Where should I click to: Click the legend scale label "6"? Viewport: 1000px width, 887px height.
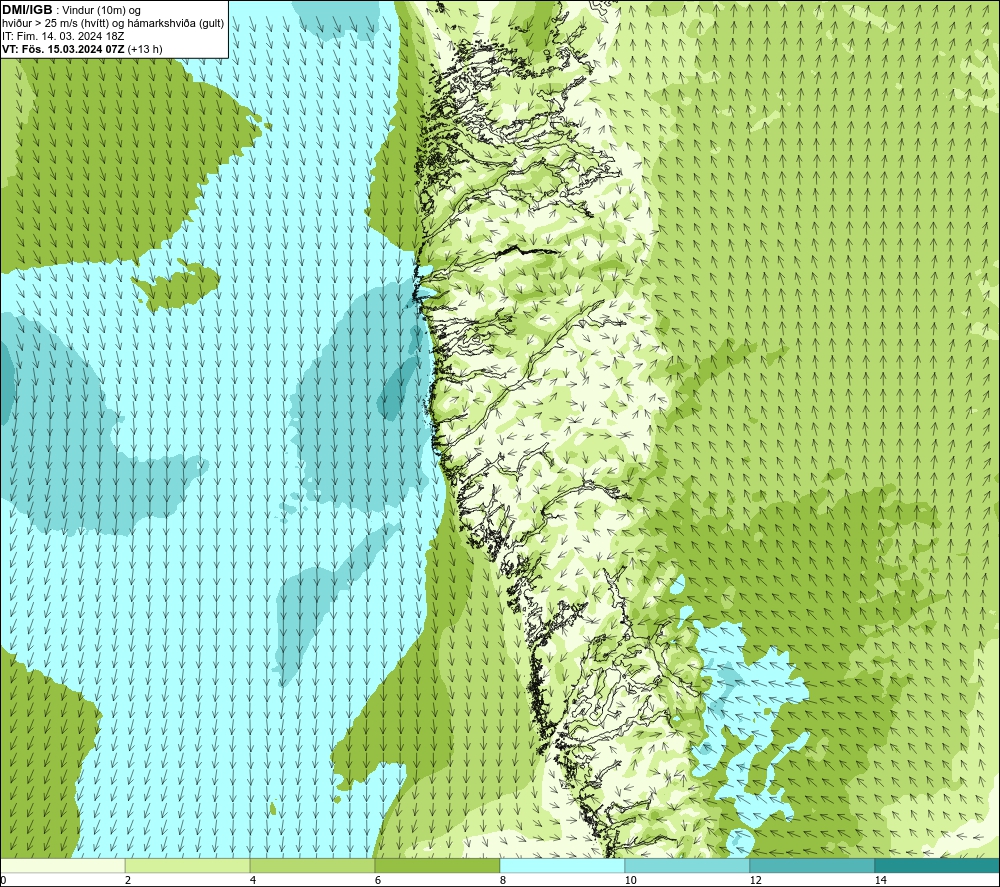coord(378,881)
